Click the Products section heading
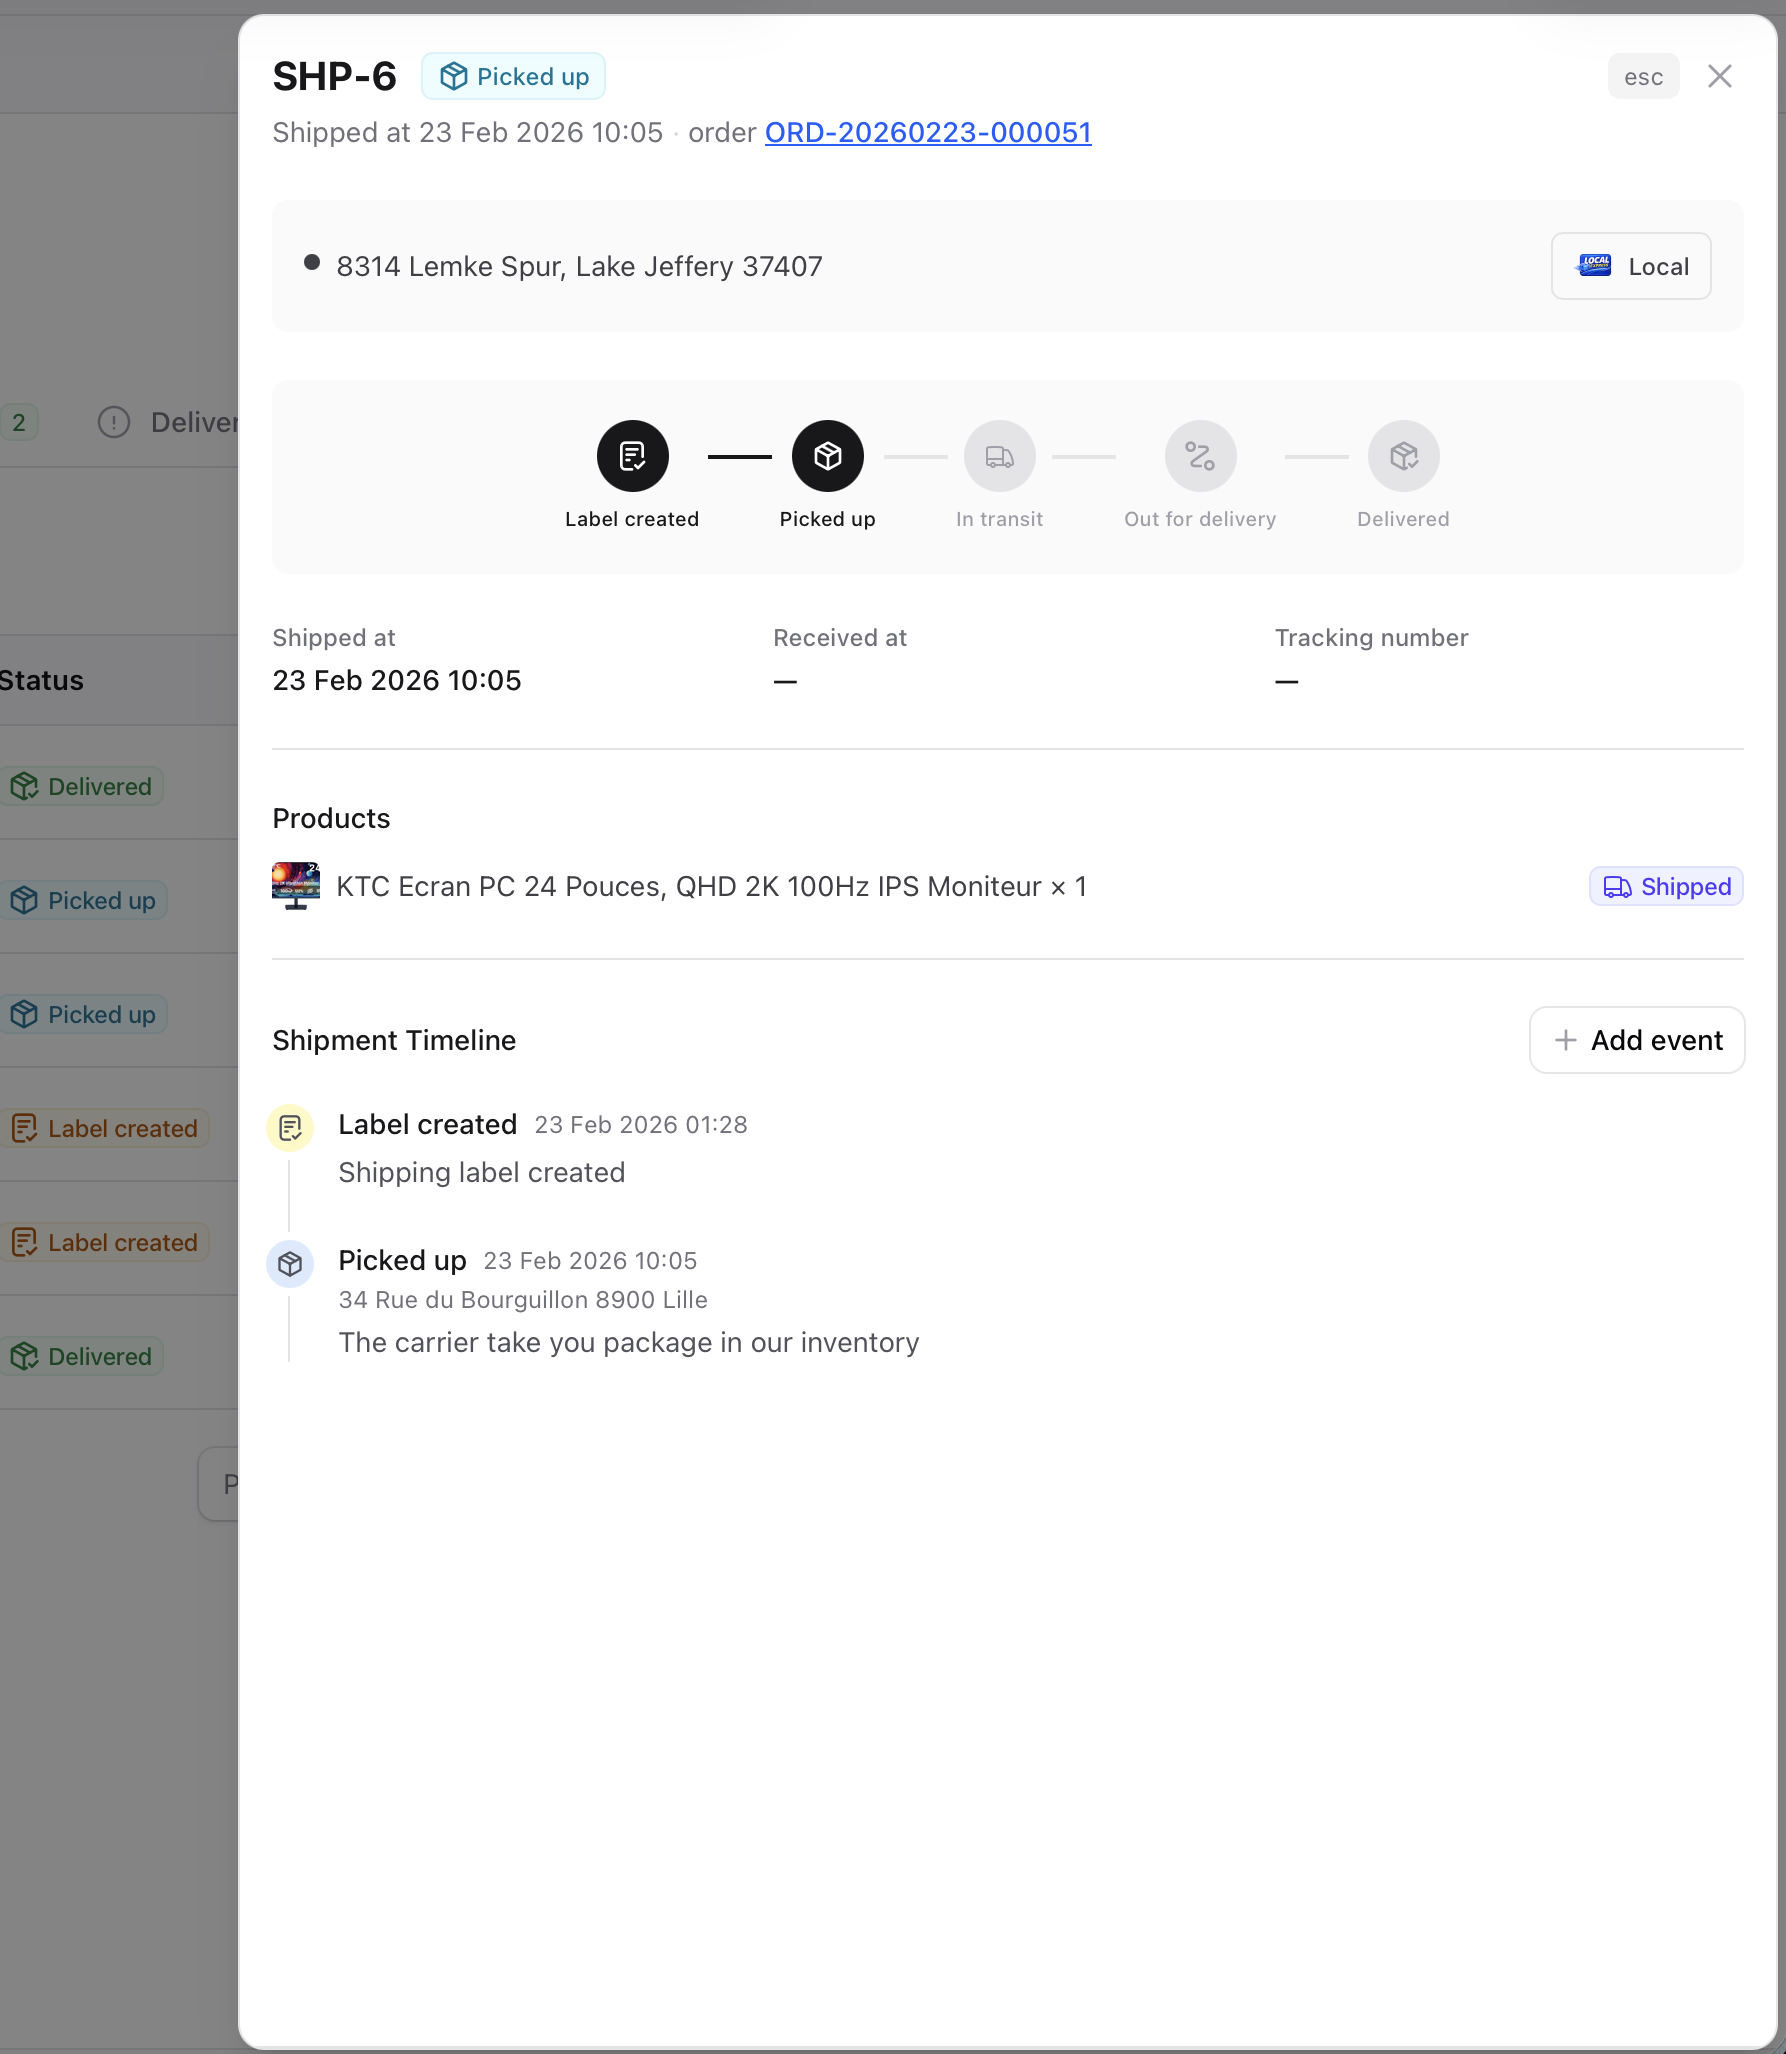 331,818
